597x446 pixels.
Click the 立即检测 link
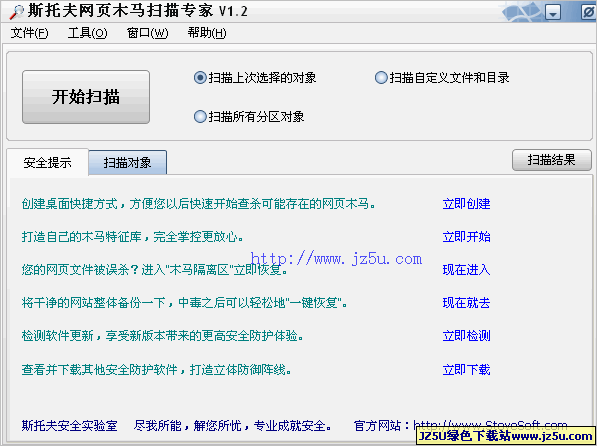(466, 336)
